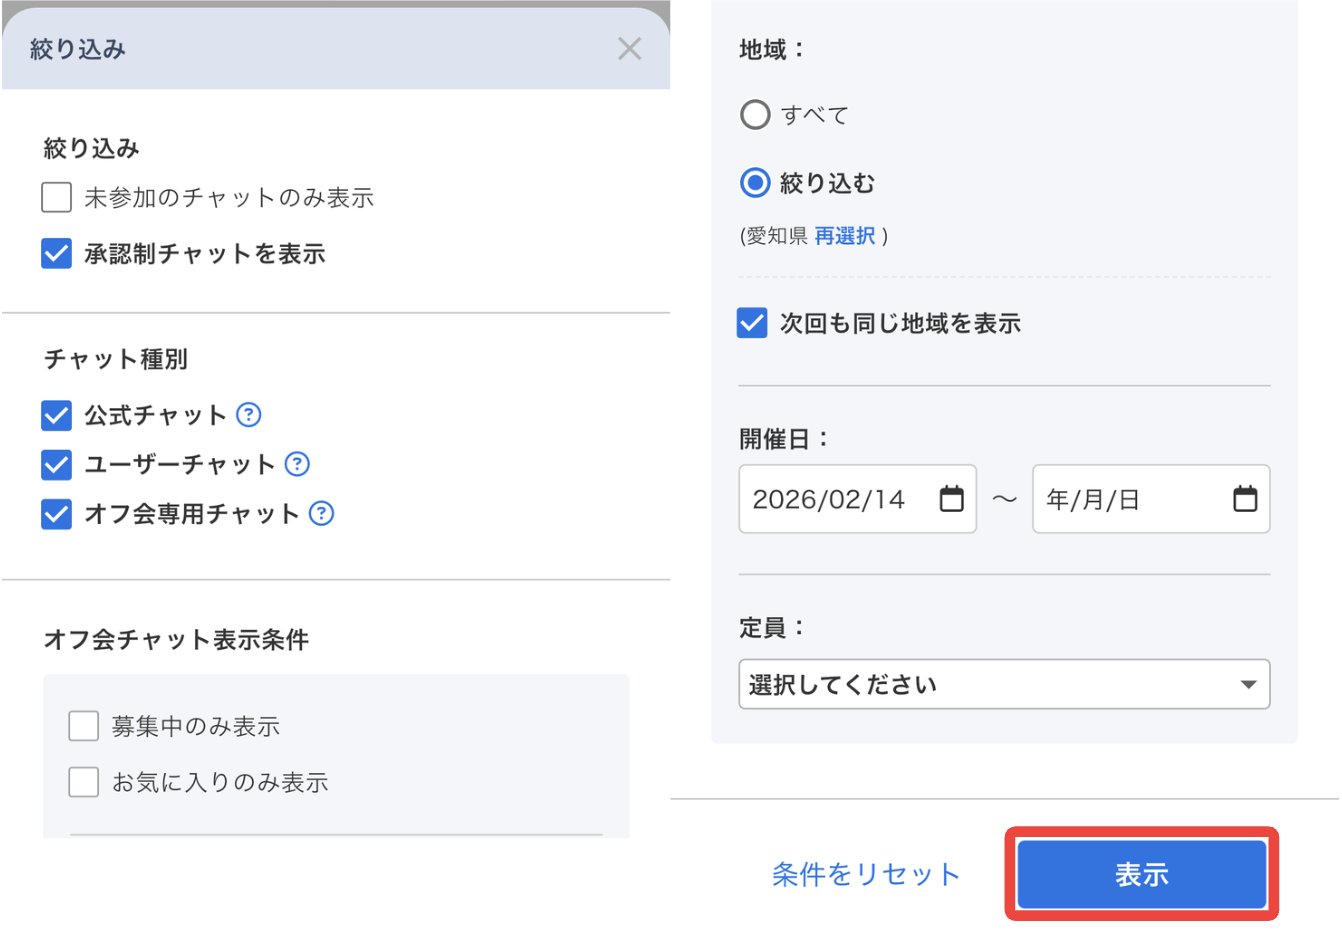View help info for オフ会専用チャット

click(x=320, y=514)
